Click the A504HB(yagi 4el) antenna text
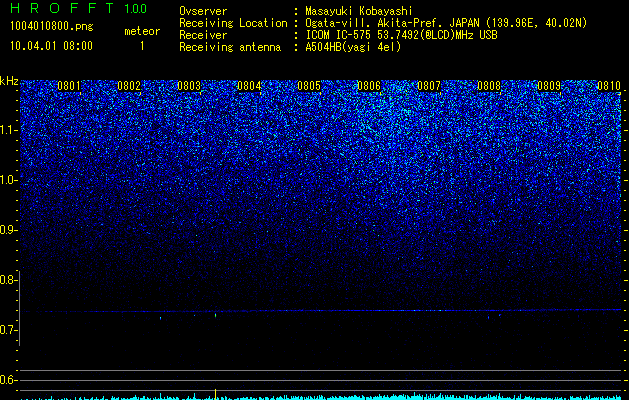This screenshot has height=400, width=629. 353,47
